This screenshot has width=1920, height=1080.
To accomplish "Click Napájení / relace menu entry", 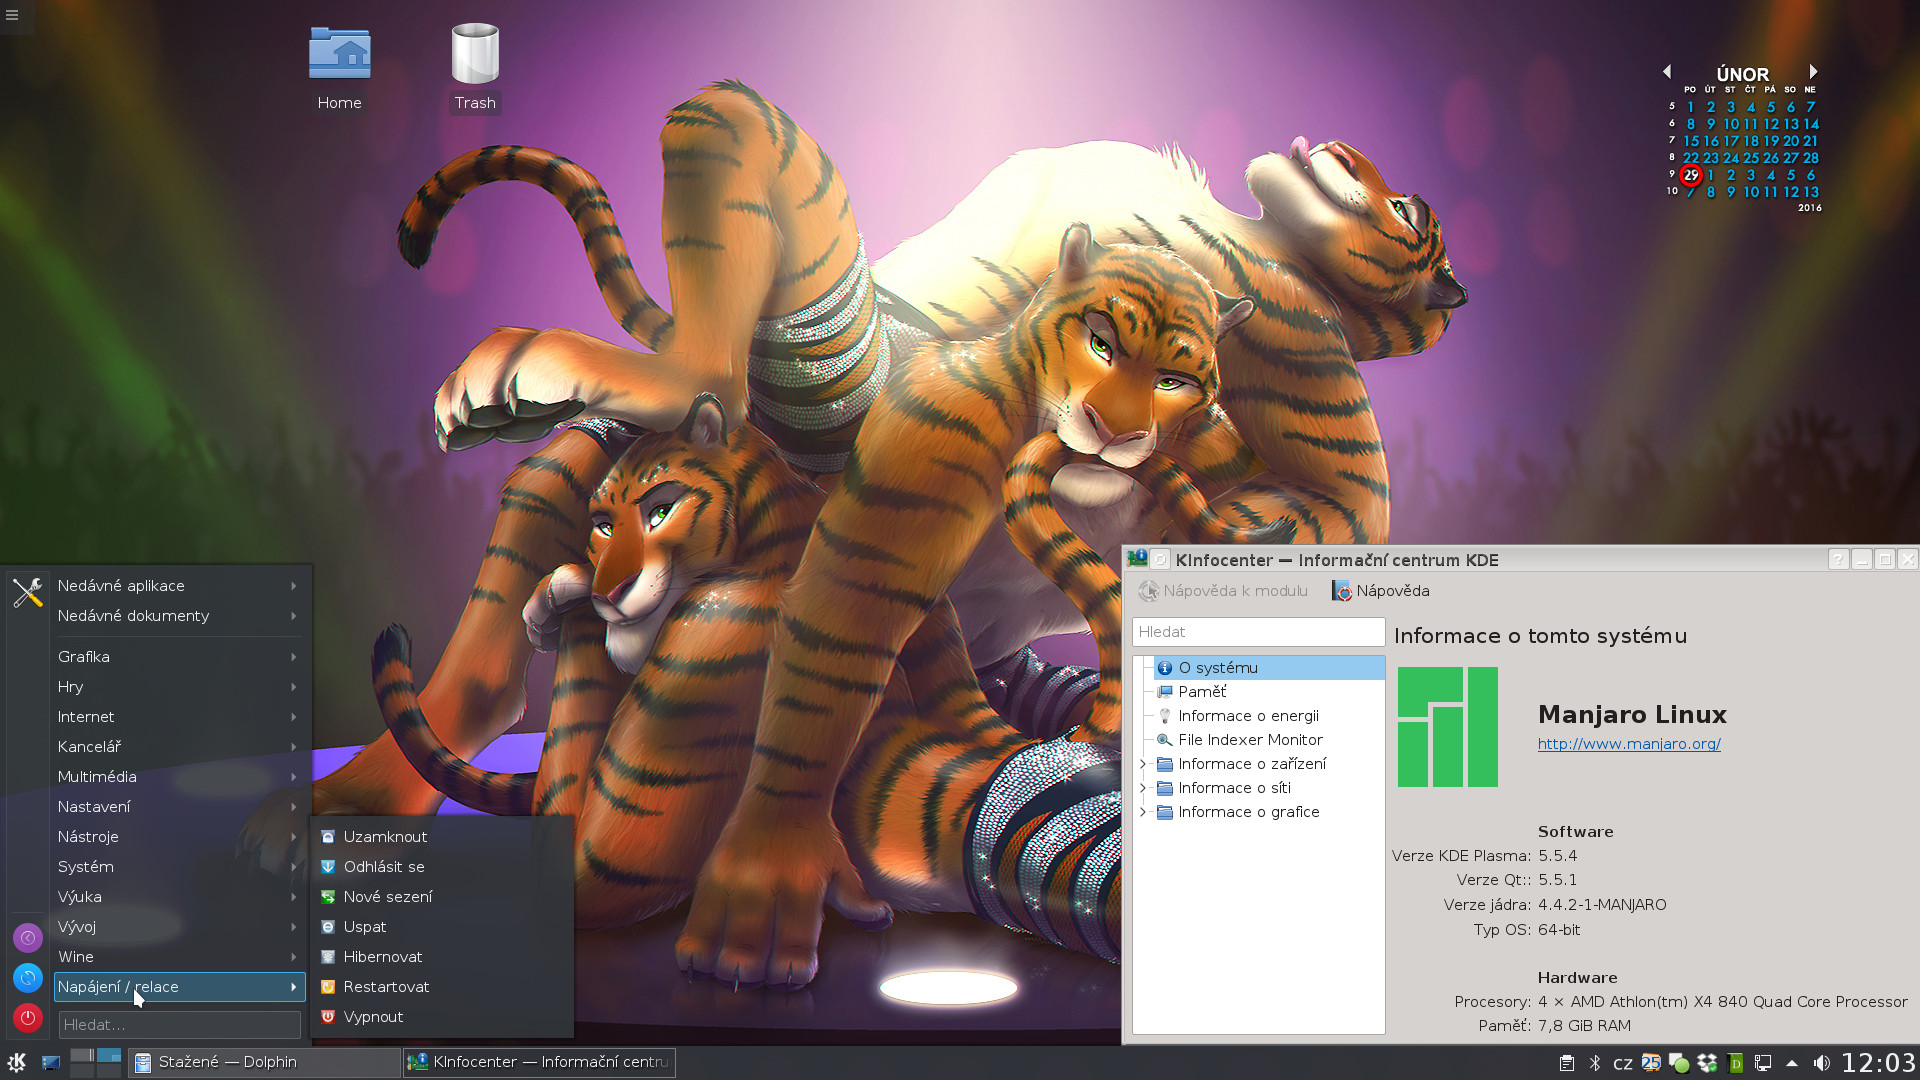I will click(x=179, y=987).
